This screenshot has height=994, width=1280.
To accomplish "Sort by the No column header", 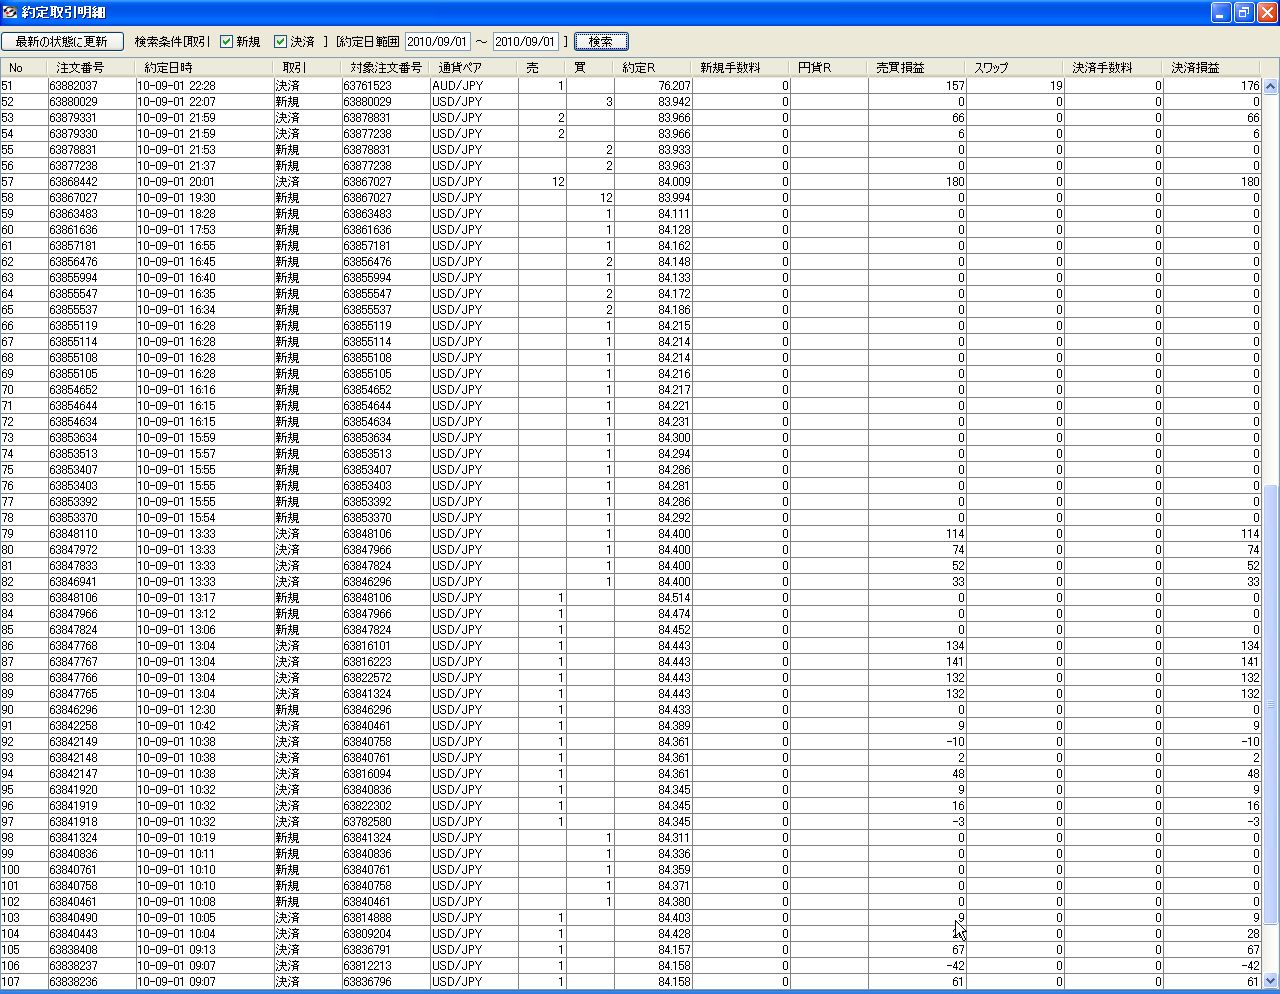I will [23, 68].
